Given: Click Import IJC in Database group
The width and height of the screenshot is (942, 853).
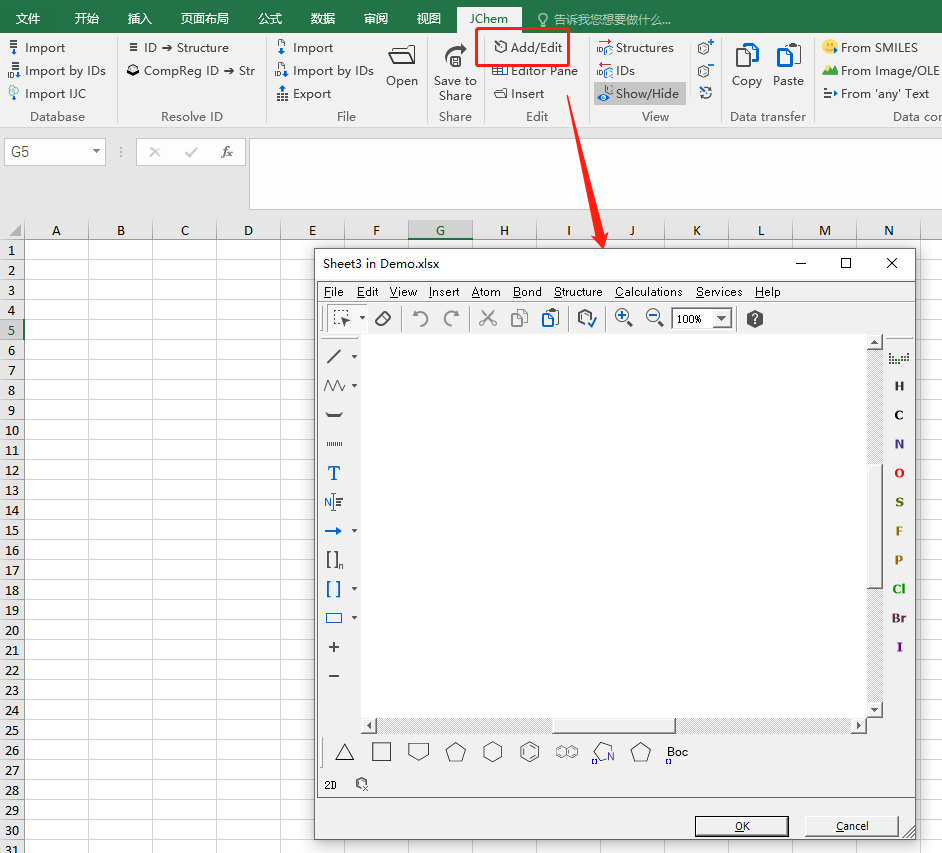Looking at the screenshot, I should 47,94.
